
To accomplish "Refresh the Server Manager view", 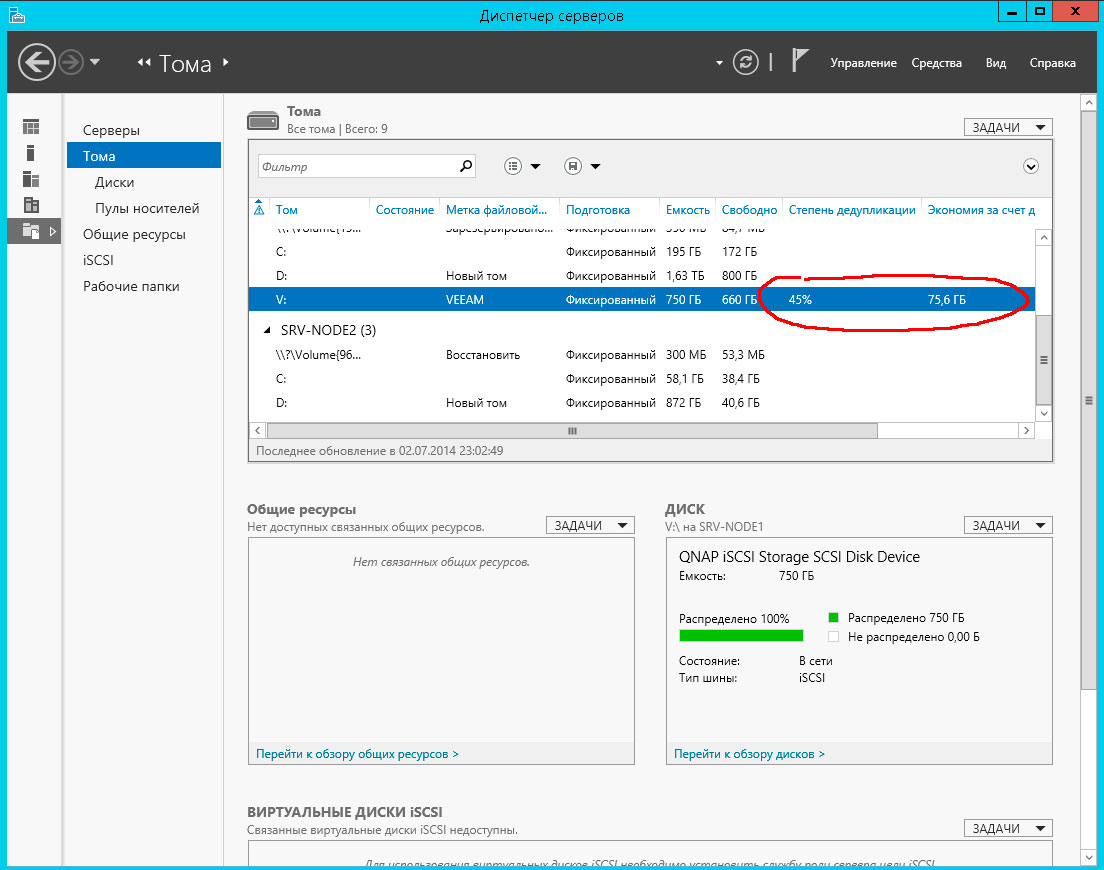I will [x=745, y=63].
